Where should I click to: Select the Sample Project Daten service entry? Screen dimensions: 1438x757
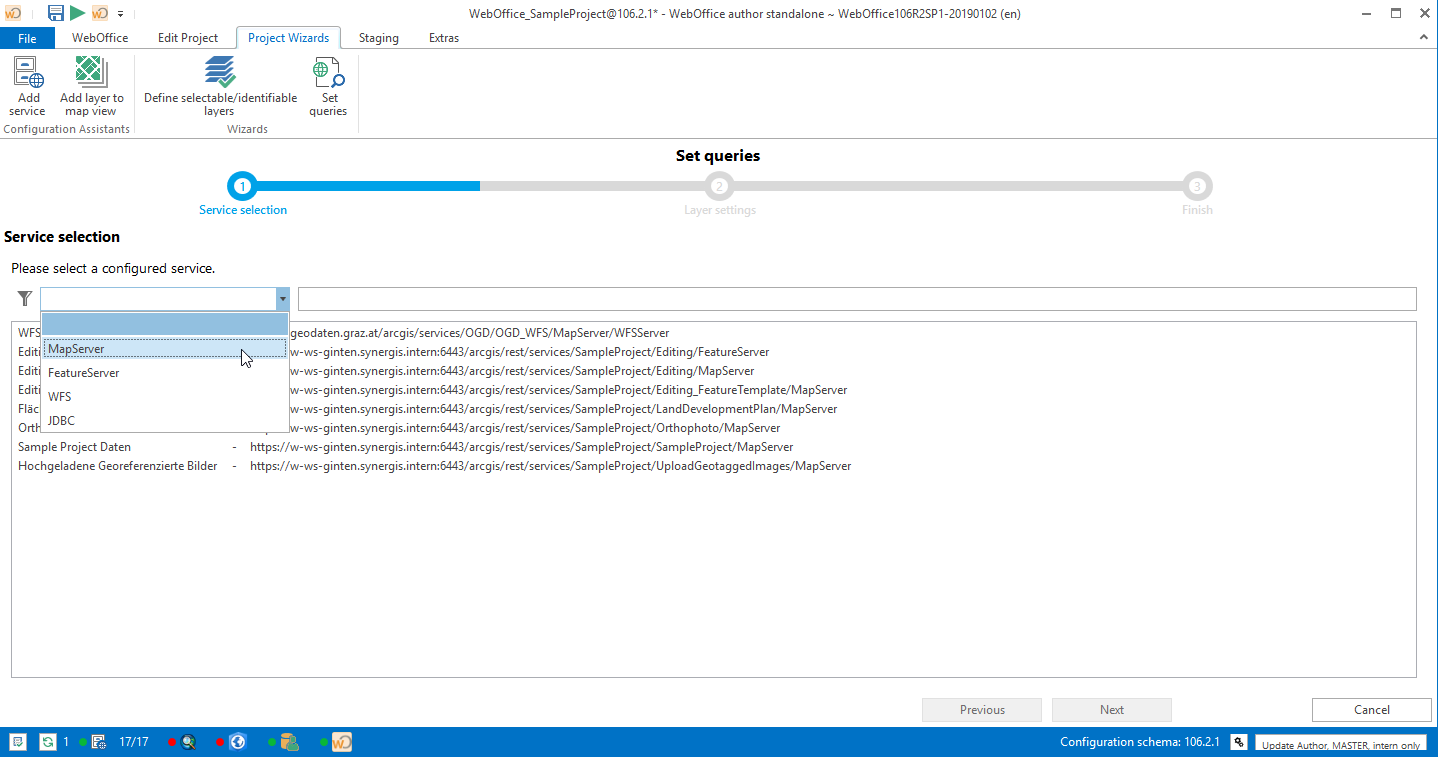click(x=72, y=446)
